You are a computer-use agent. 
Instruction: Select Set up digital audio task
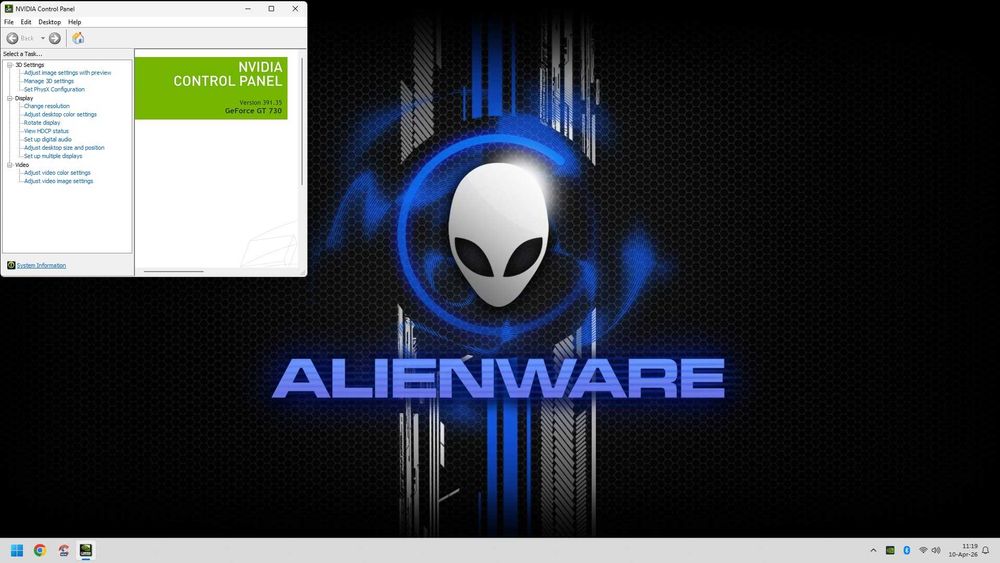click(48, 139)
